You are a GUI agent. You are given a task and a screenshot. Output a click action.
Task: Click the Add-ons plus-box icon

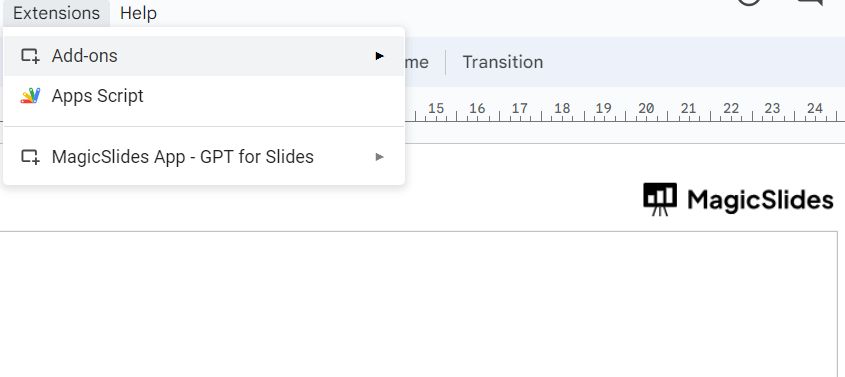(x=30, y=56)
